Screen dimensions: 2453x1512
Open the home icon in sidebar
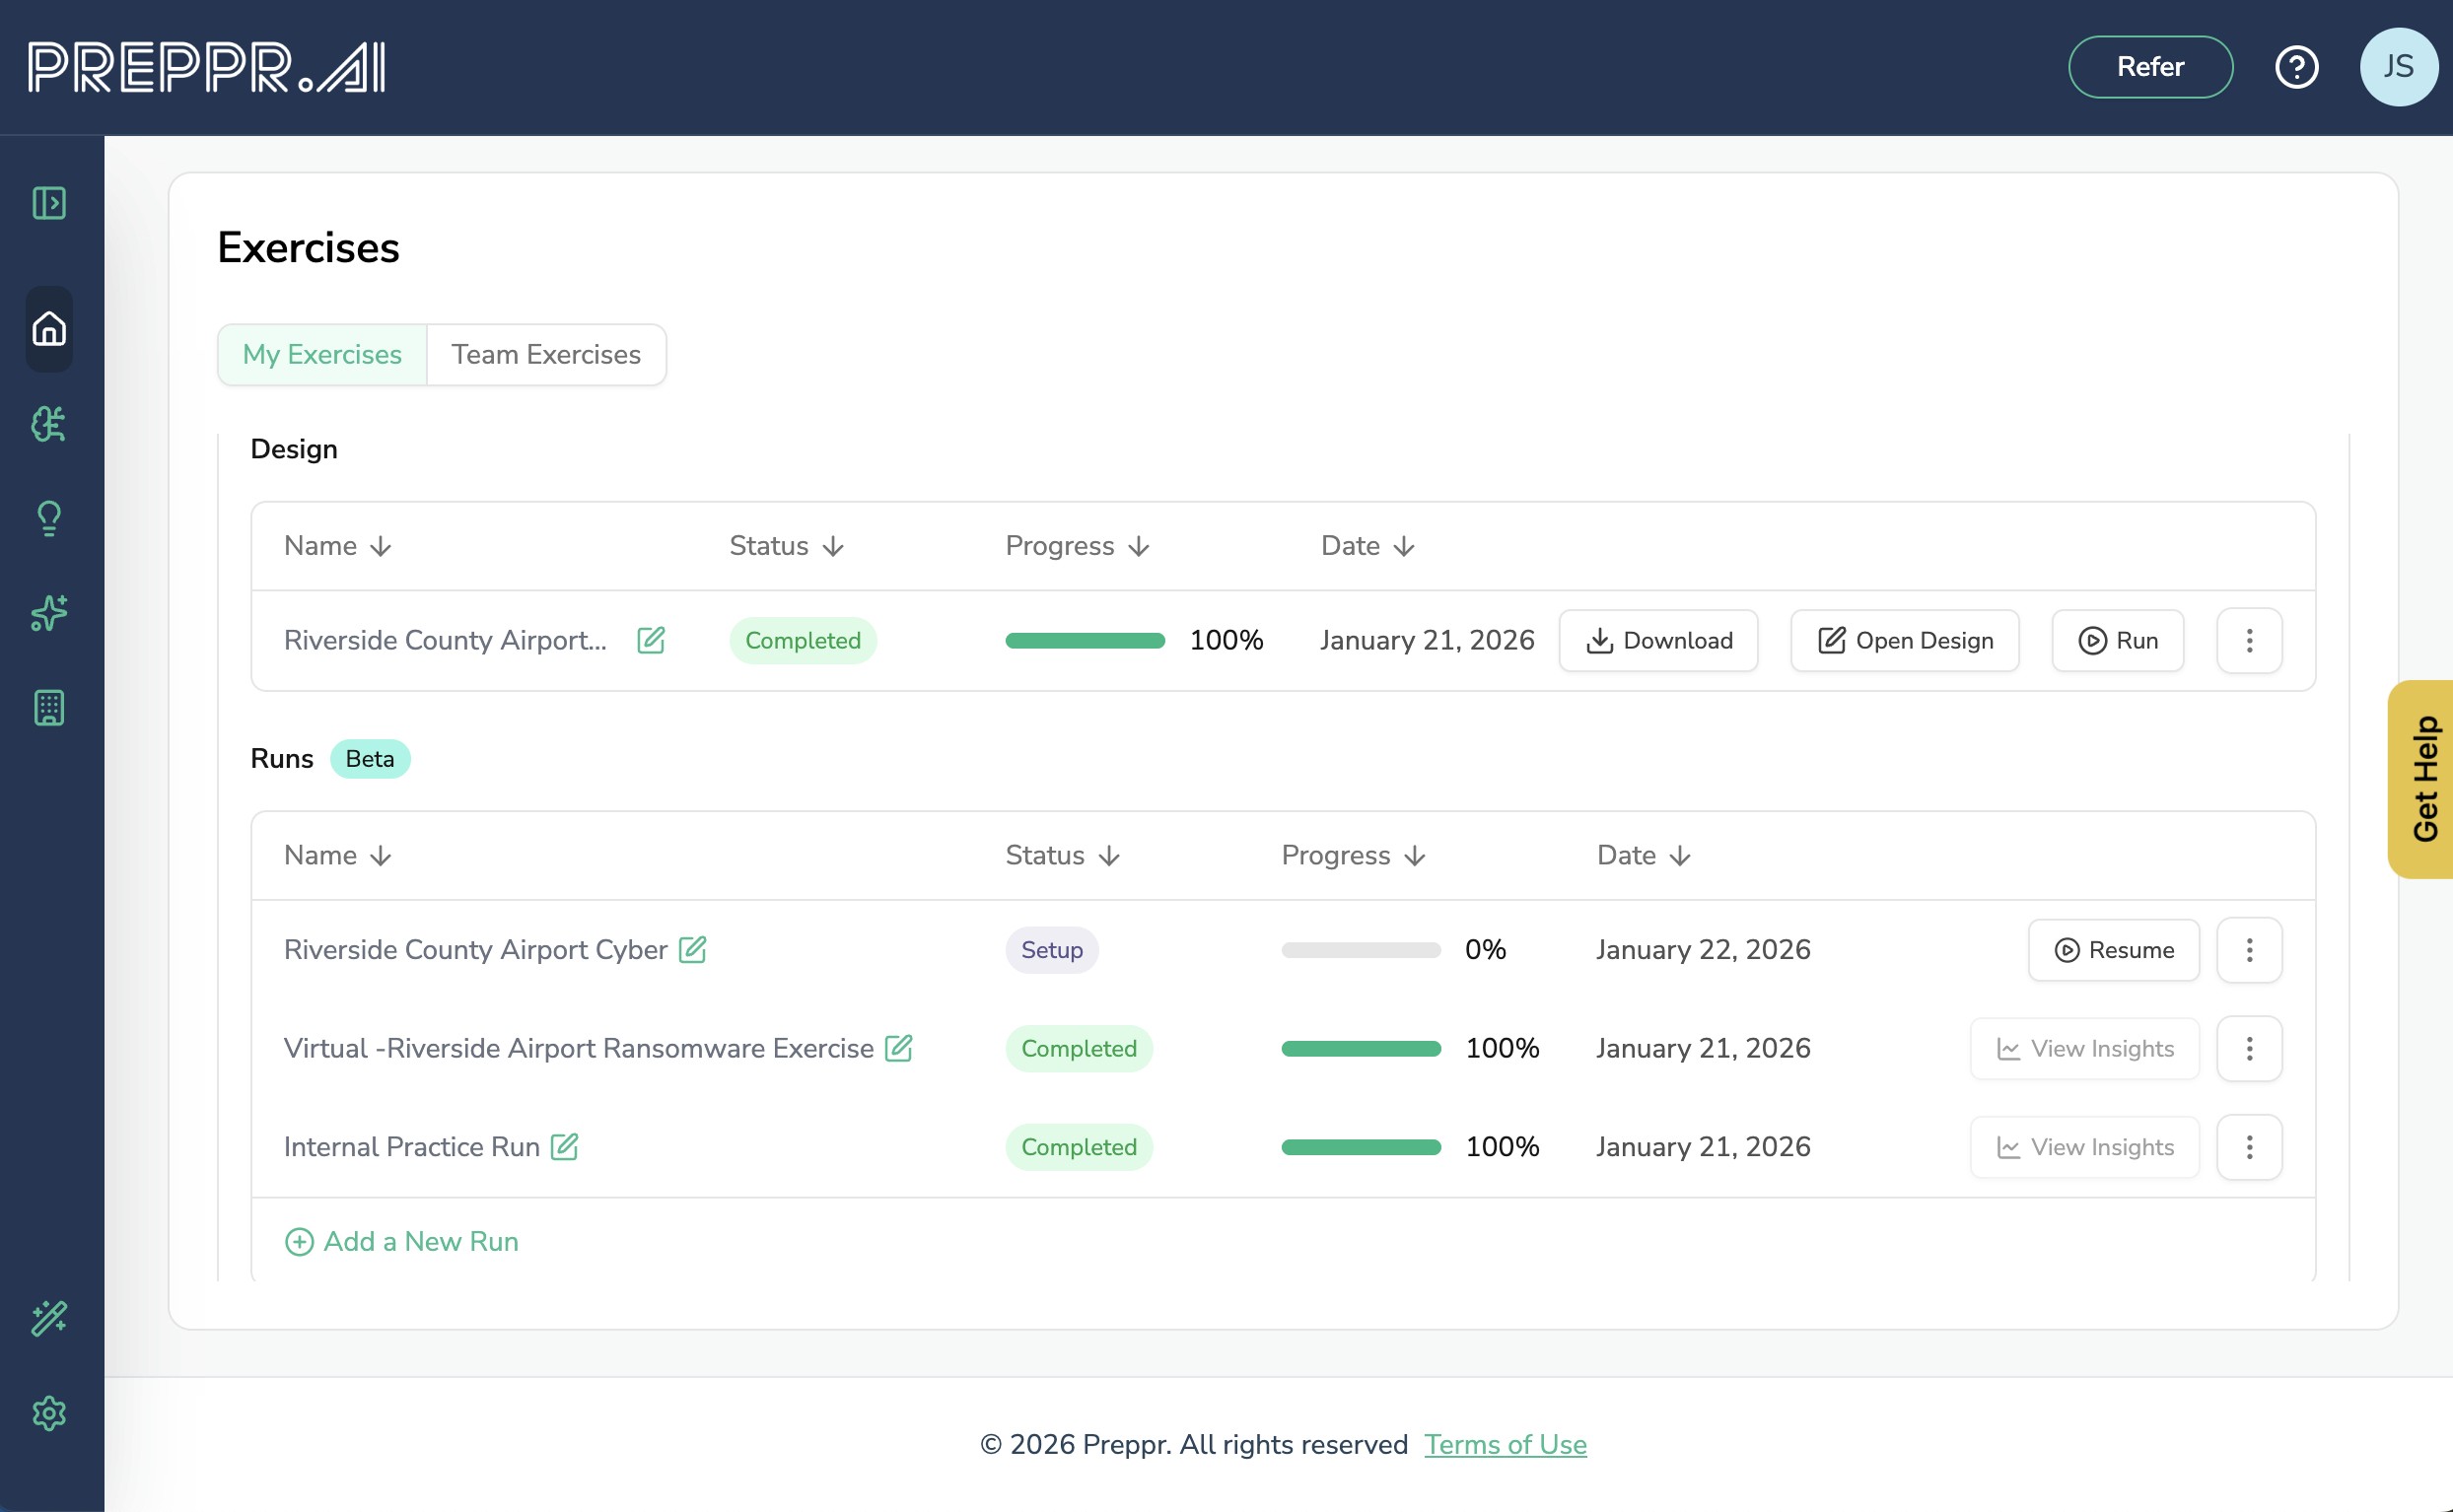49,328
